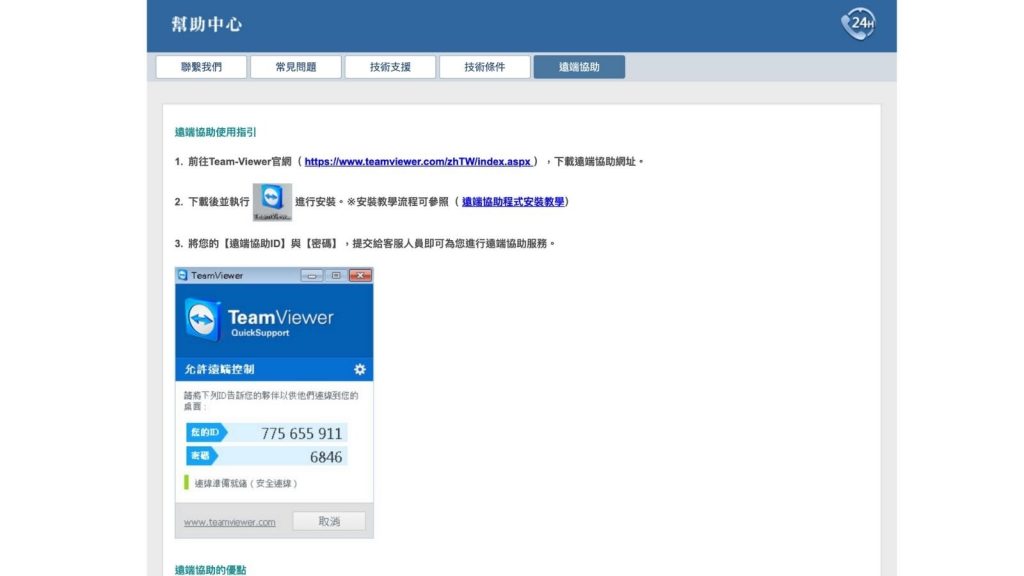Click the small TeamViewer icon in window titlebar

(182, 275)
